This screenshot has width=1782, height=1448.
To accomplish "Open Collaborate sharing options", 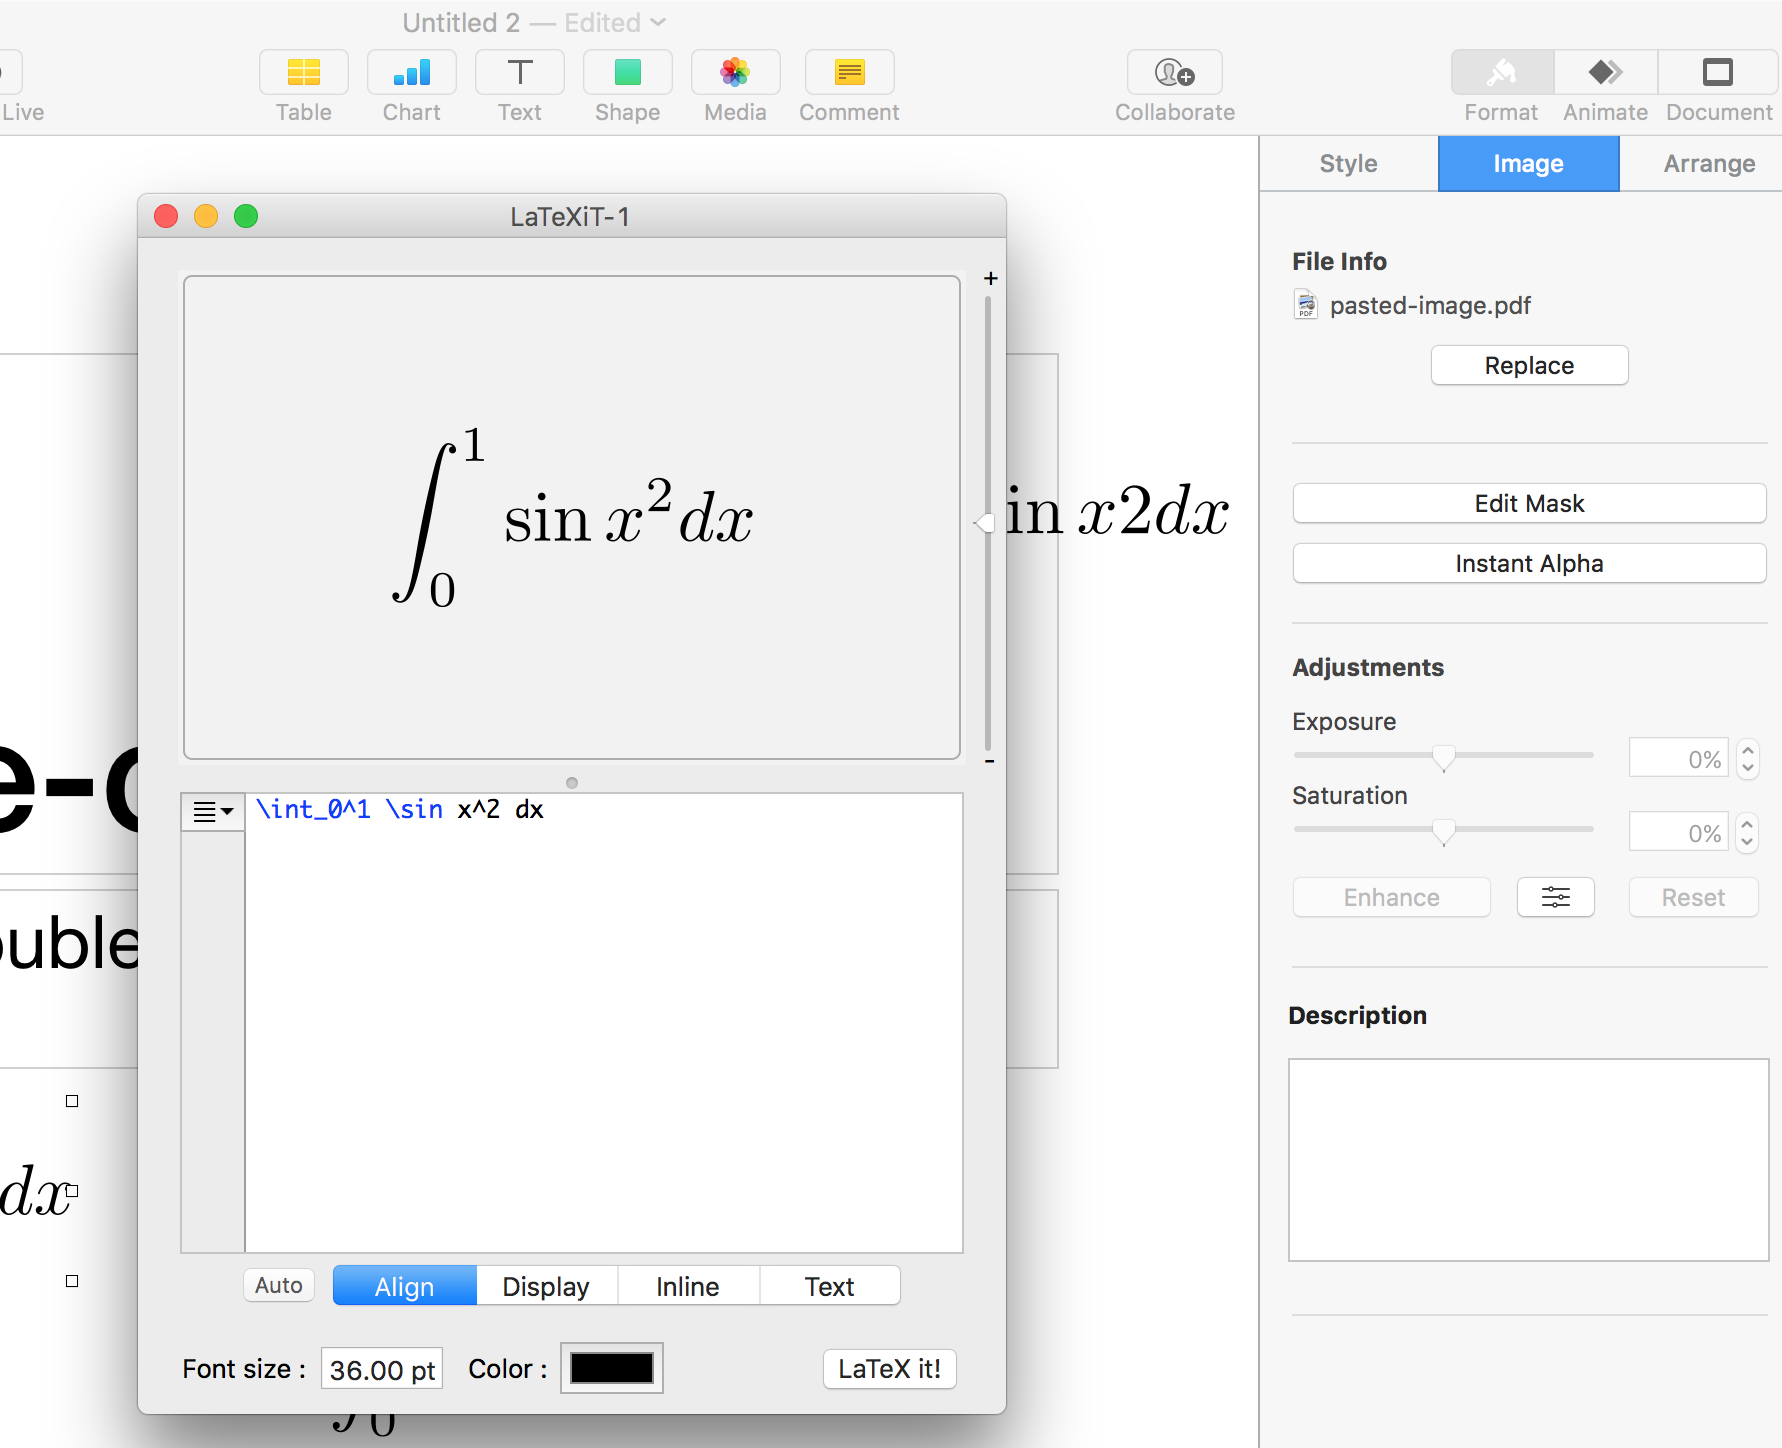I will click(1175, 73).
